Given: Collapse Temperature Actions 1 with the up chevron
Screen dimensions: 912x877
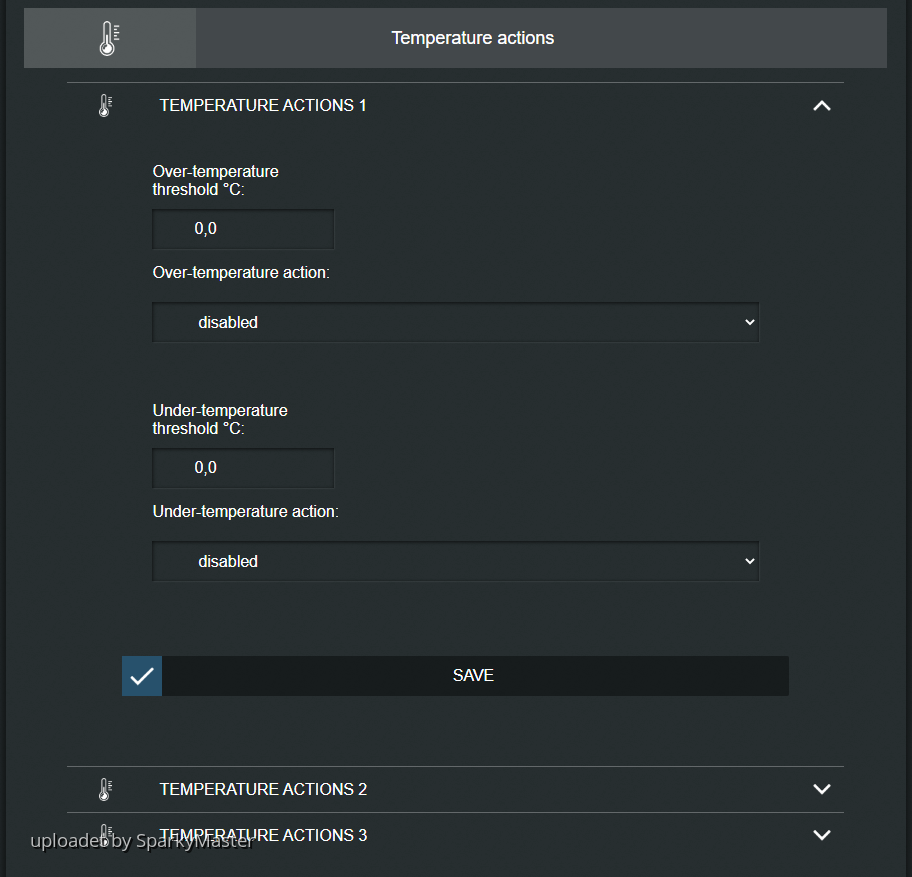Looking at the screenshot, I should point(822,105).
